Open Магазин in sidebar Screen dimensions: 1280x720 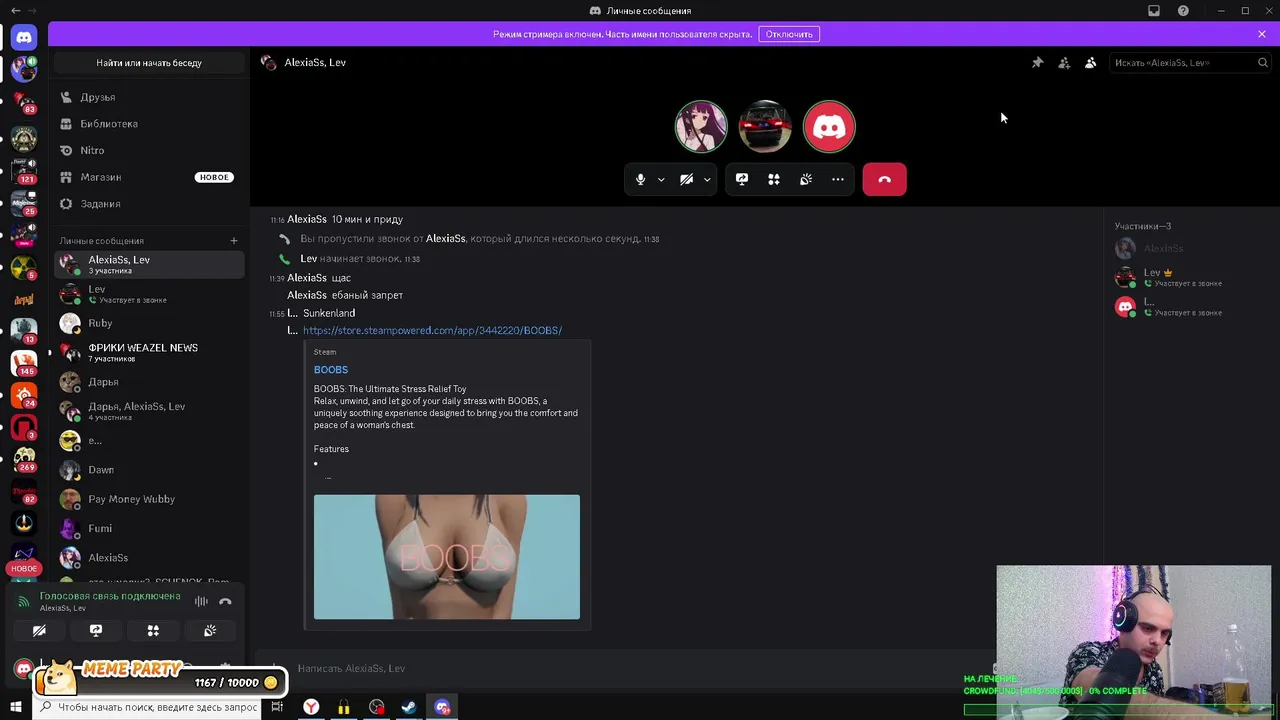point(149,177)
